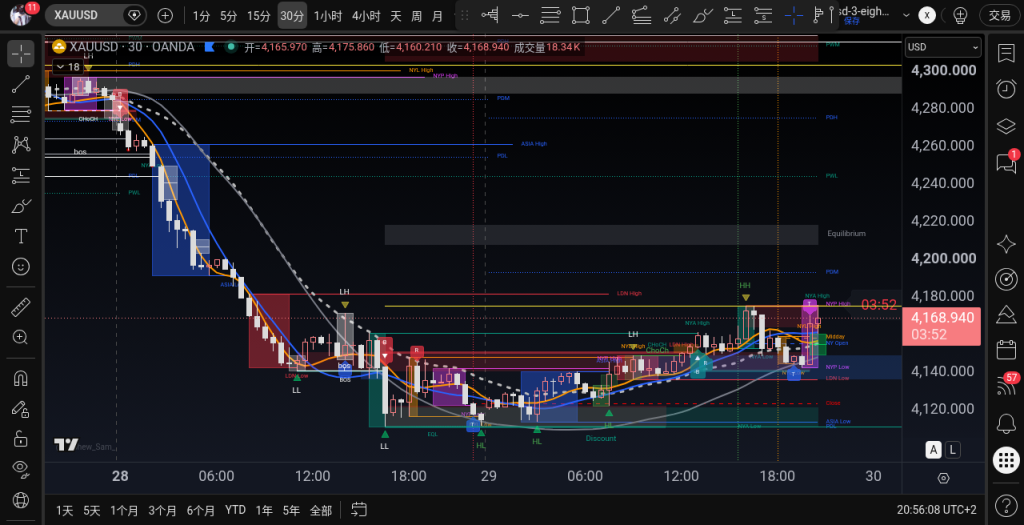1024x525 pixels.
Task: Click the 交易 trade button
Action: point(1000,15)
